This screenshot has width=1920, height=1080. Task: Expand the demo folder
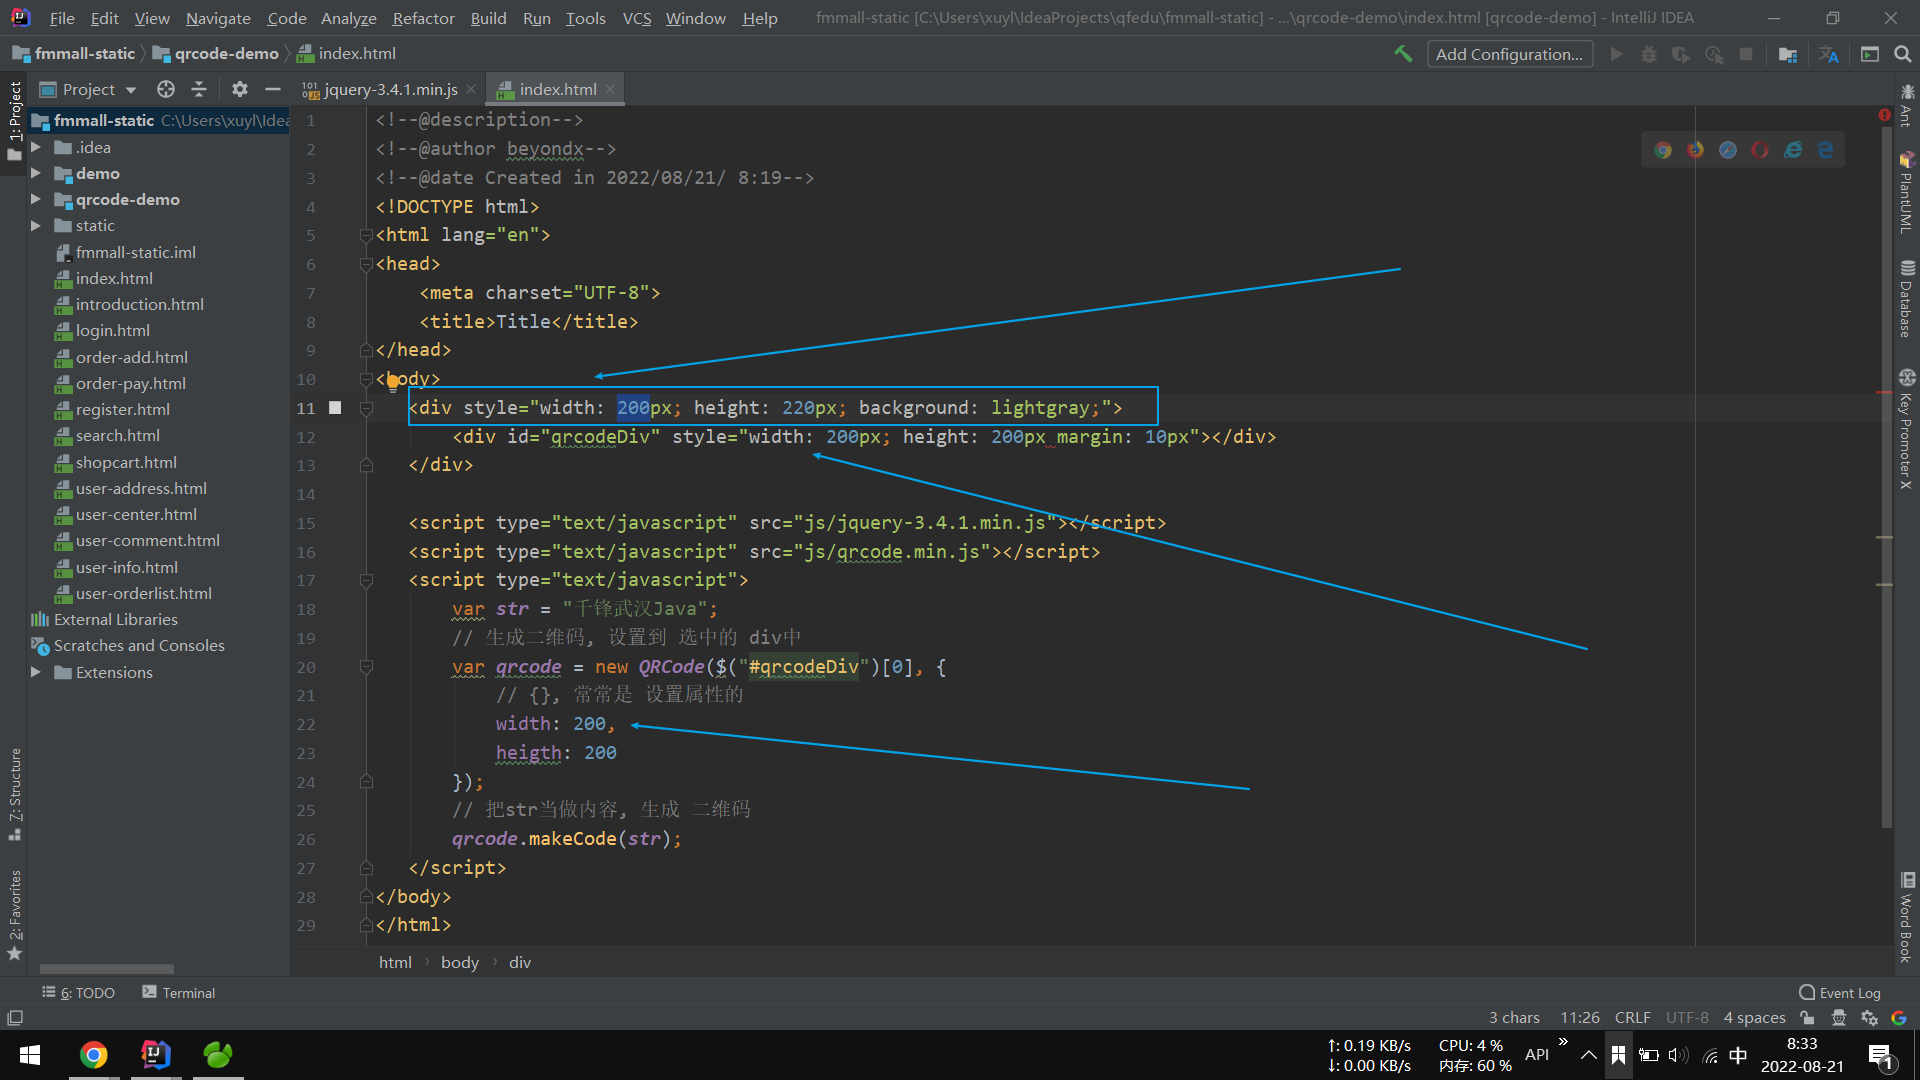36,173
